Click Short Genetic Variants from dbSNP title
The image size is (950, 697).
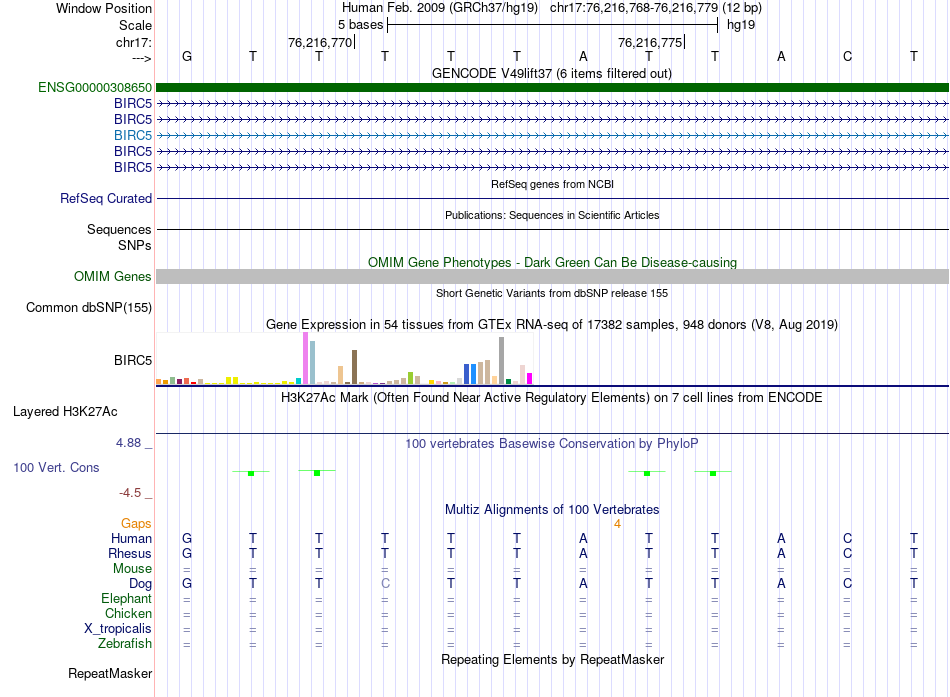[552, 293]
